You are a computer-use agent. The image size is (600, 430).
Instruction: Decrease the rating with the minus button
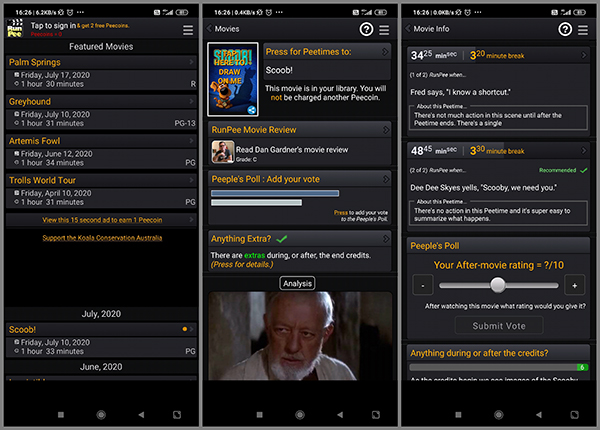[x=423, y=285]
